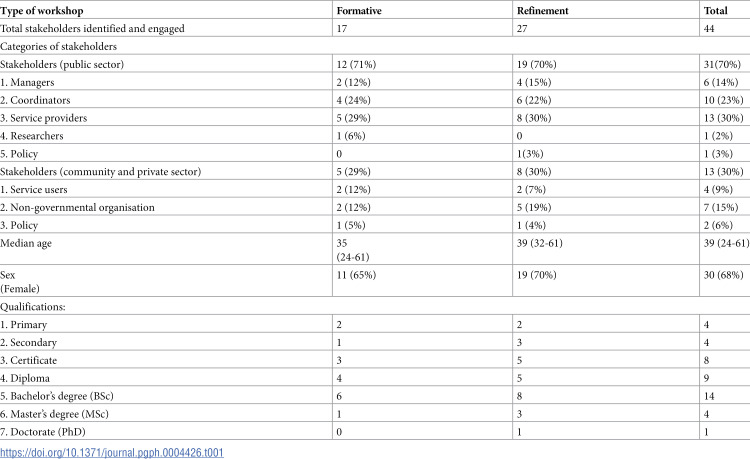Select the 'Refinement' column header

(542, 11)
